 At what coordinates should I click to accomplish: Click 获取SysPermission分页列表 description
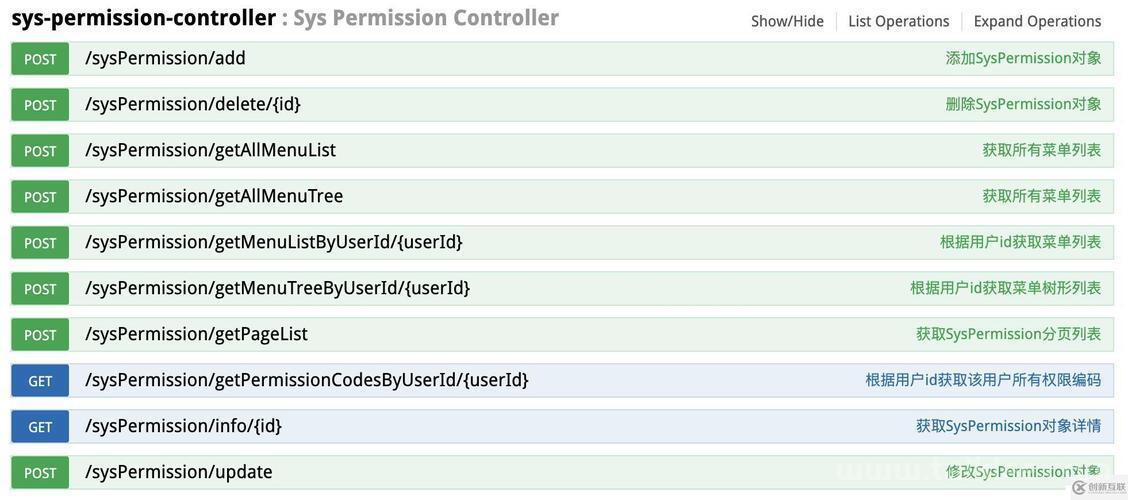click(1009, 334)
